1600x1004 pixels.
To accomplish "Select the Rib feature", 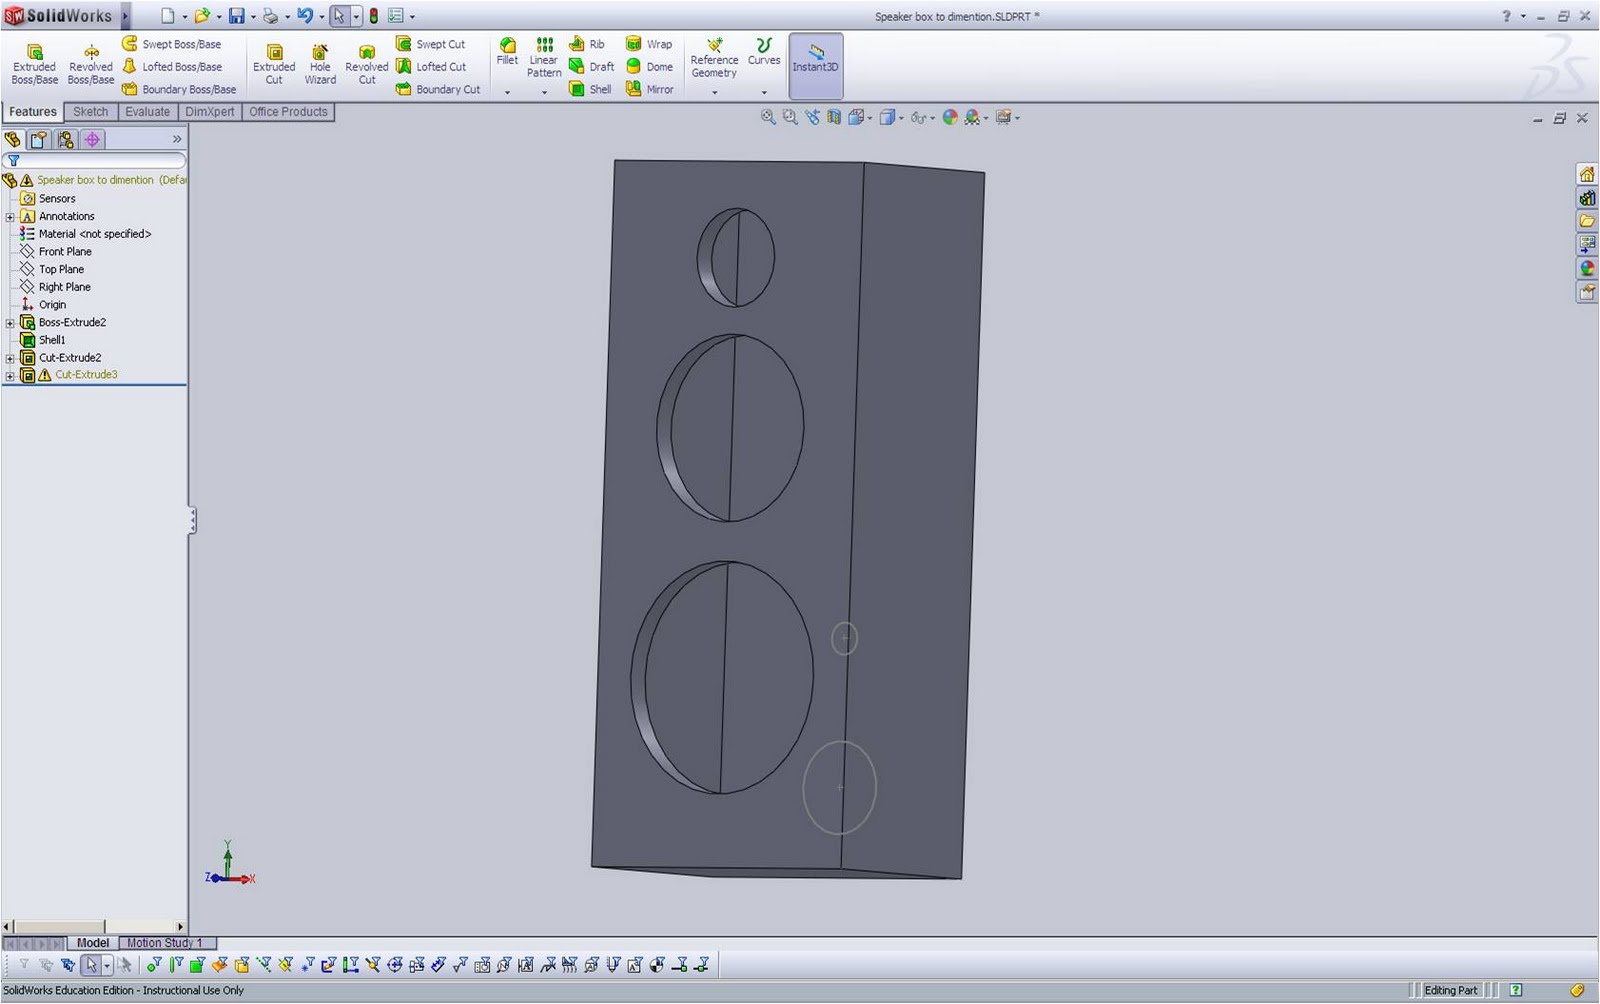I will [x=587, y=44].
